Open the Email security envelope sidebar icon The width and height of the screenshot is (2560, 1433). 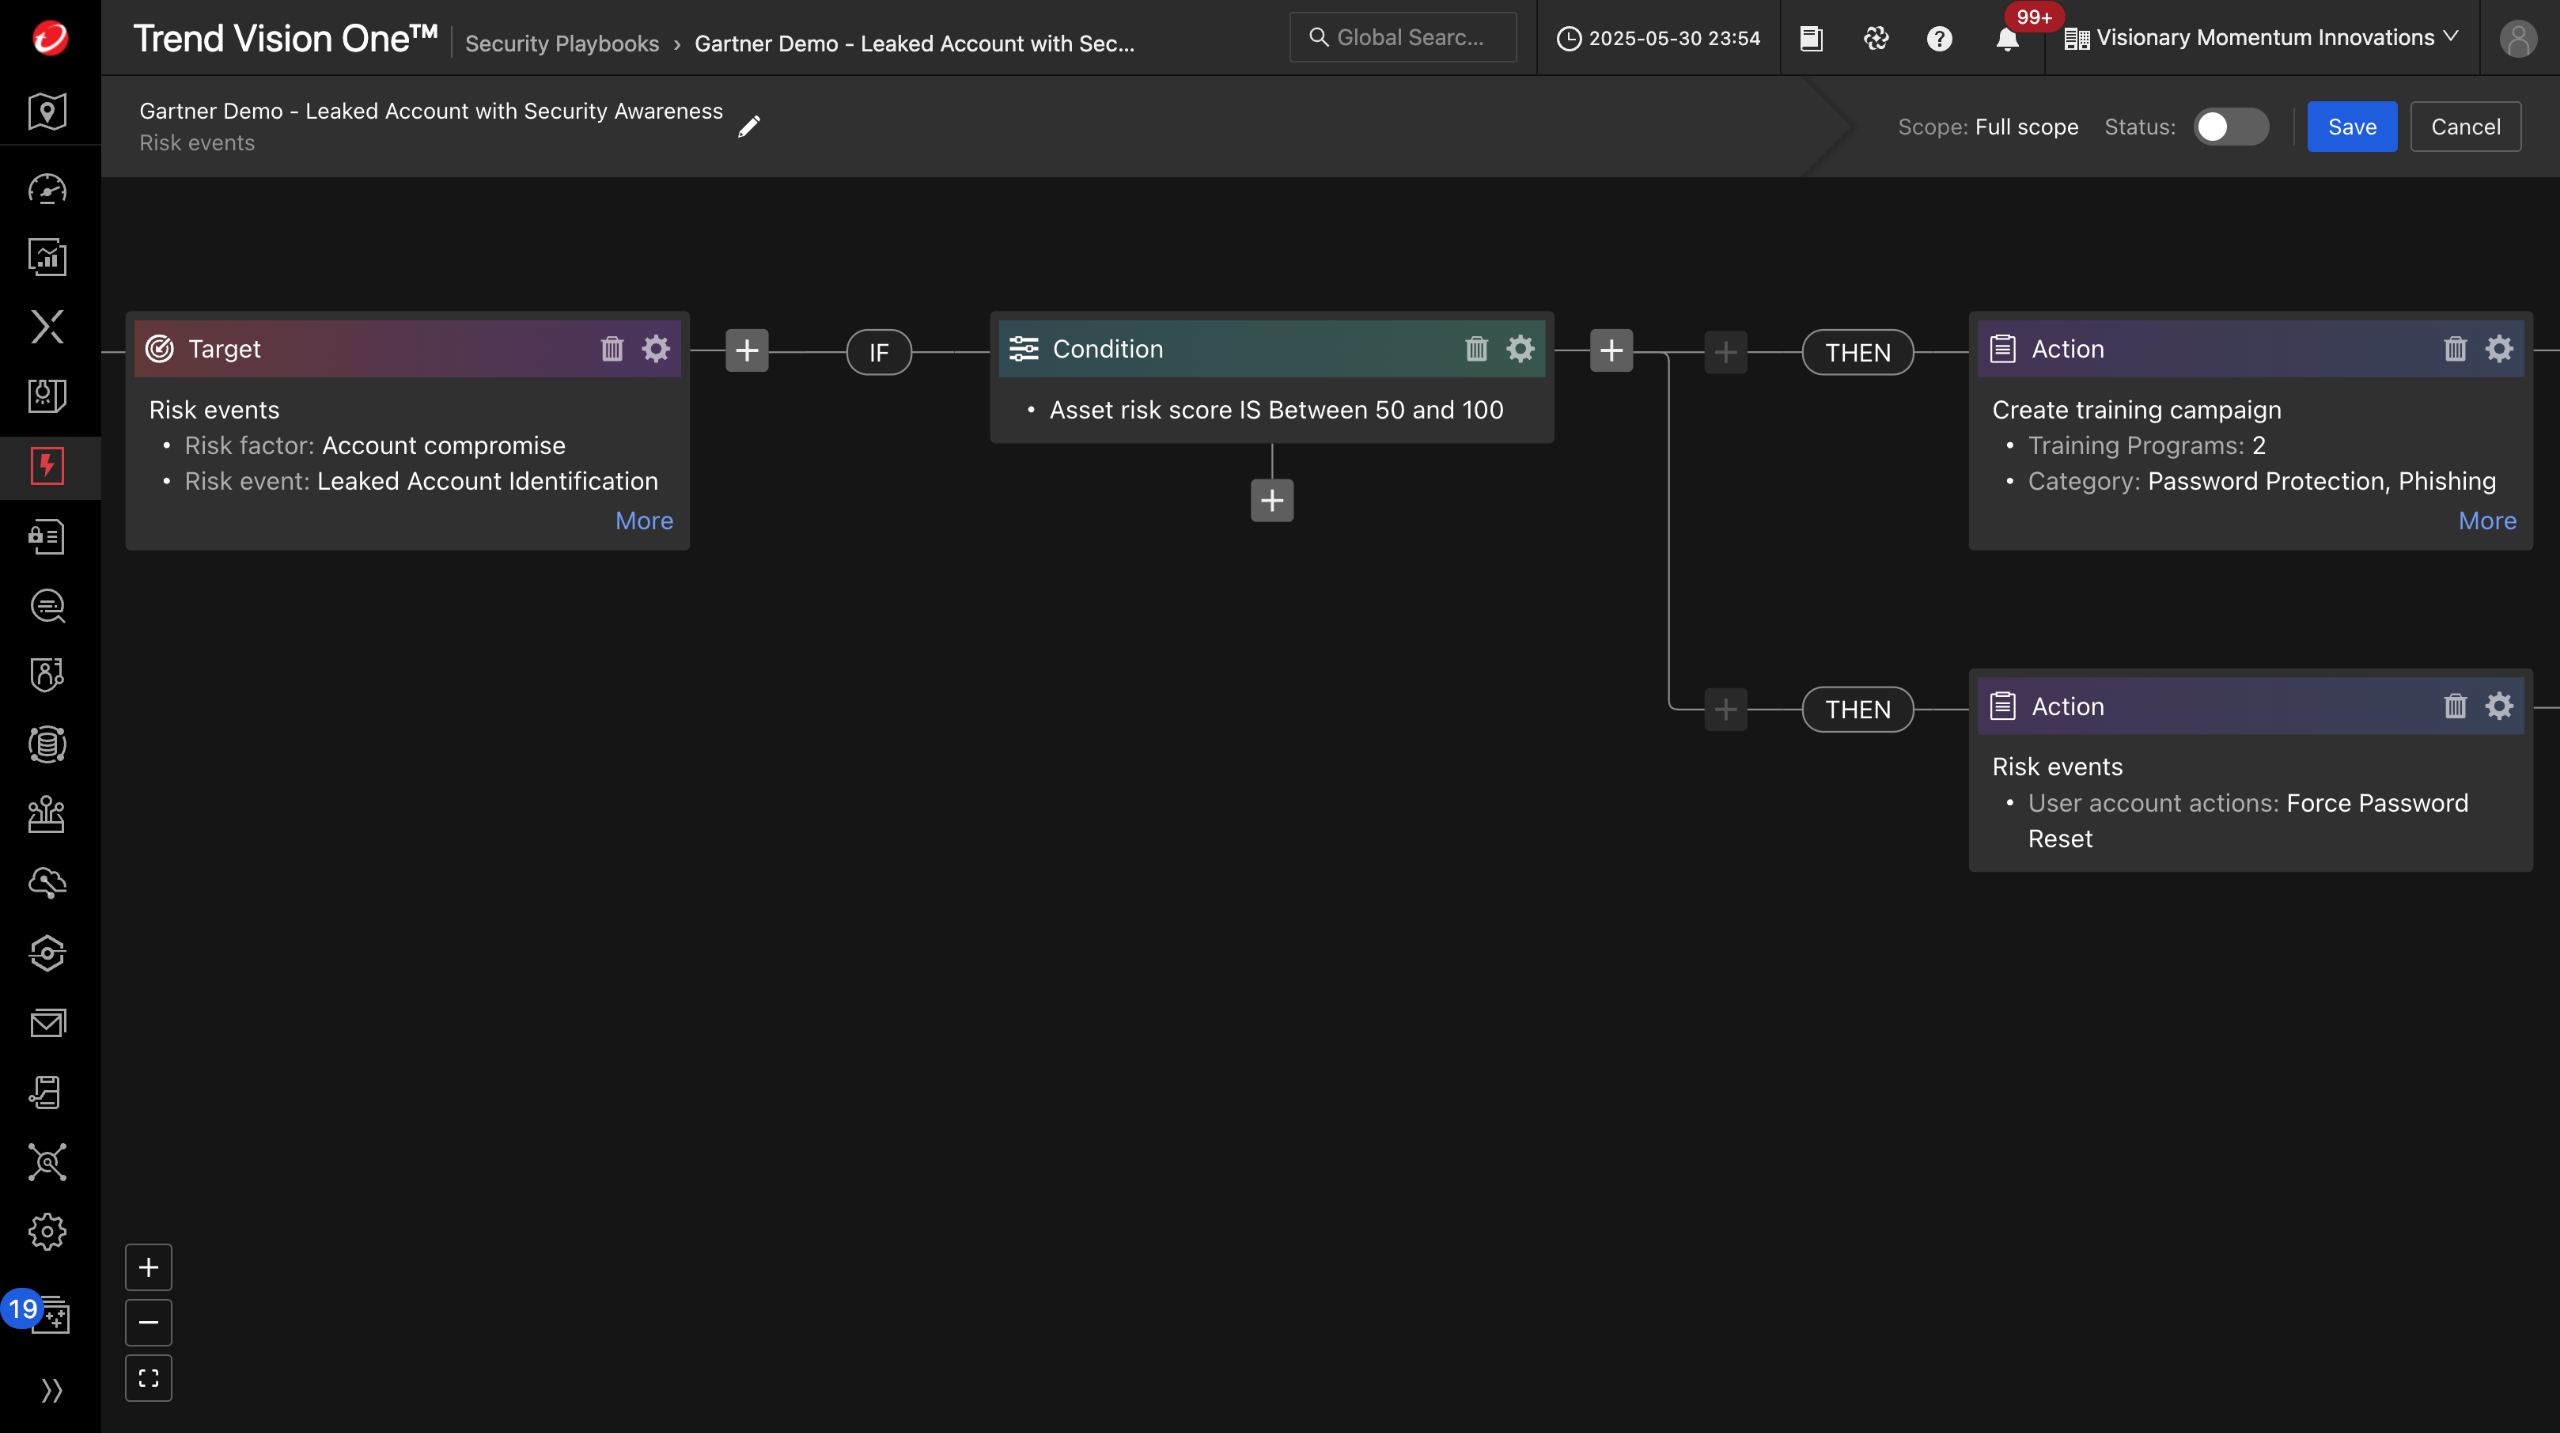[x=47, y=1023]
